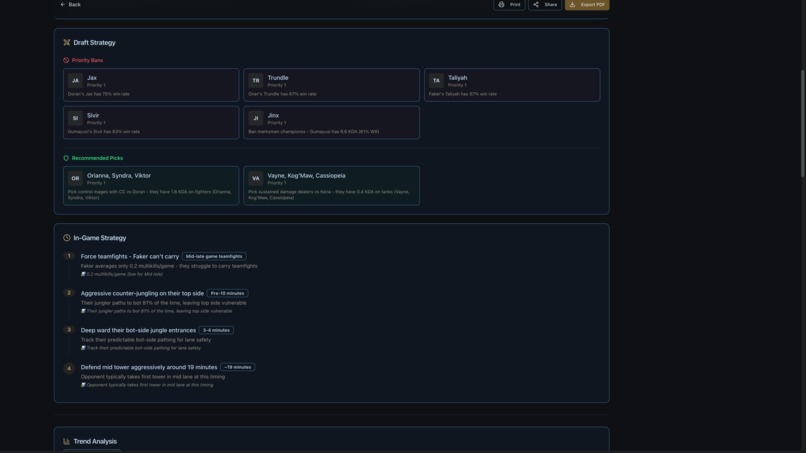Click step number 2 circle

(69, 293)
